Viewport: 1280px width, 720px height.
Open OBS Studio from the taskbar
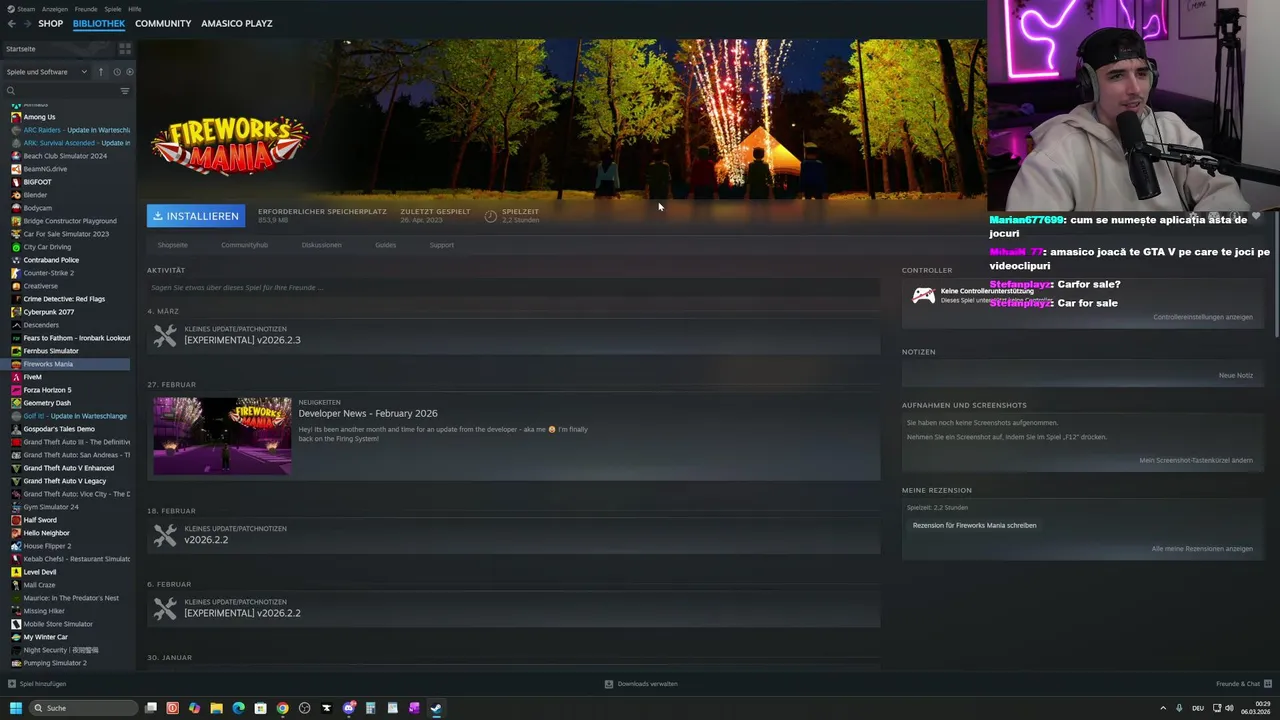click(x=304, y=708)
